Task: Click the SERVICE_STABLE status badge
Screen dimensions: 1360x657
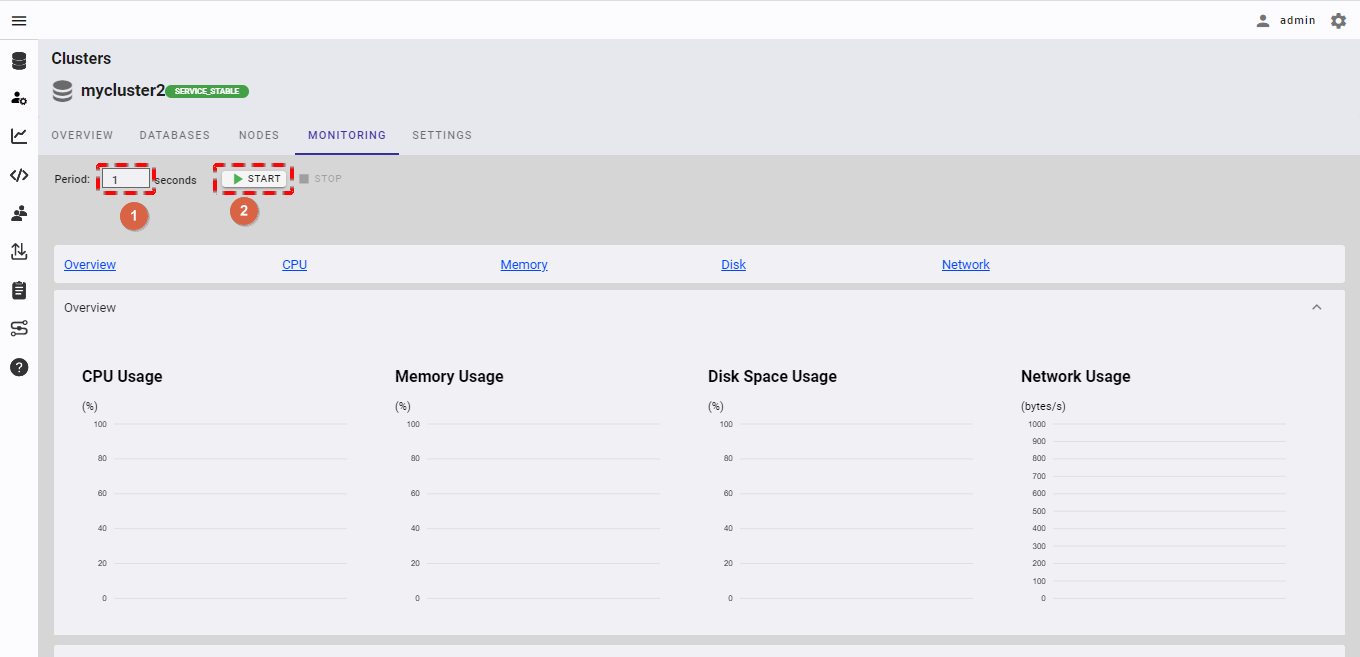Action: (207, 91)
